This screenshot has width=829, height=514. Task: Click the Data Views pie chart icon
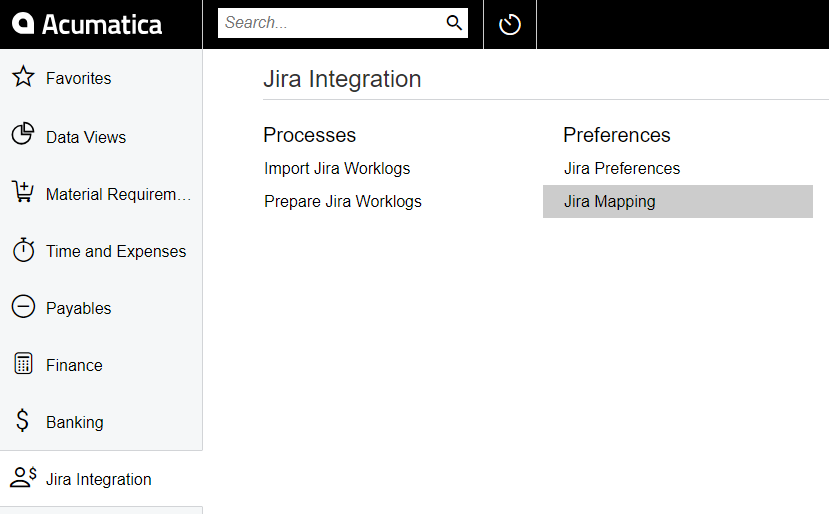pos(23,134)
